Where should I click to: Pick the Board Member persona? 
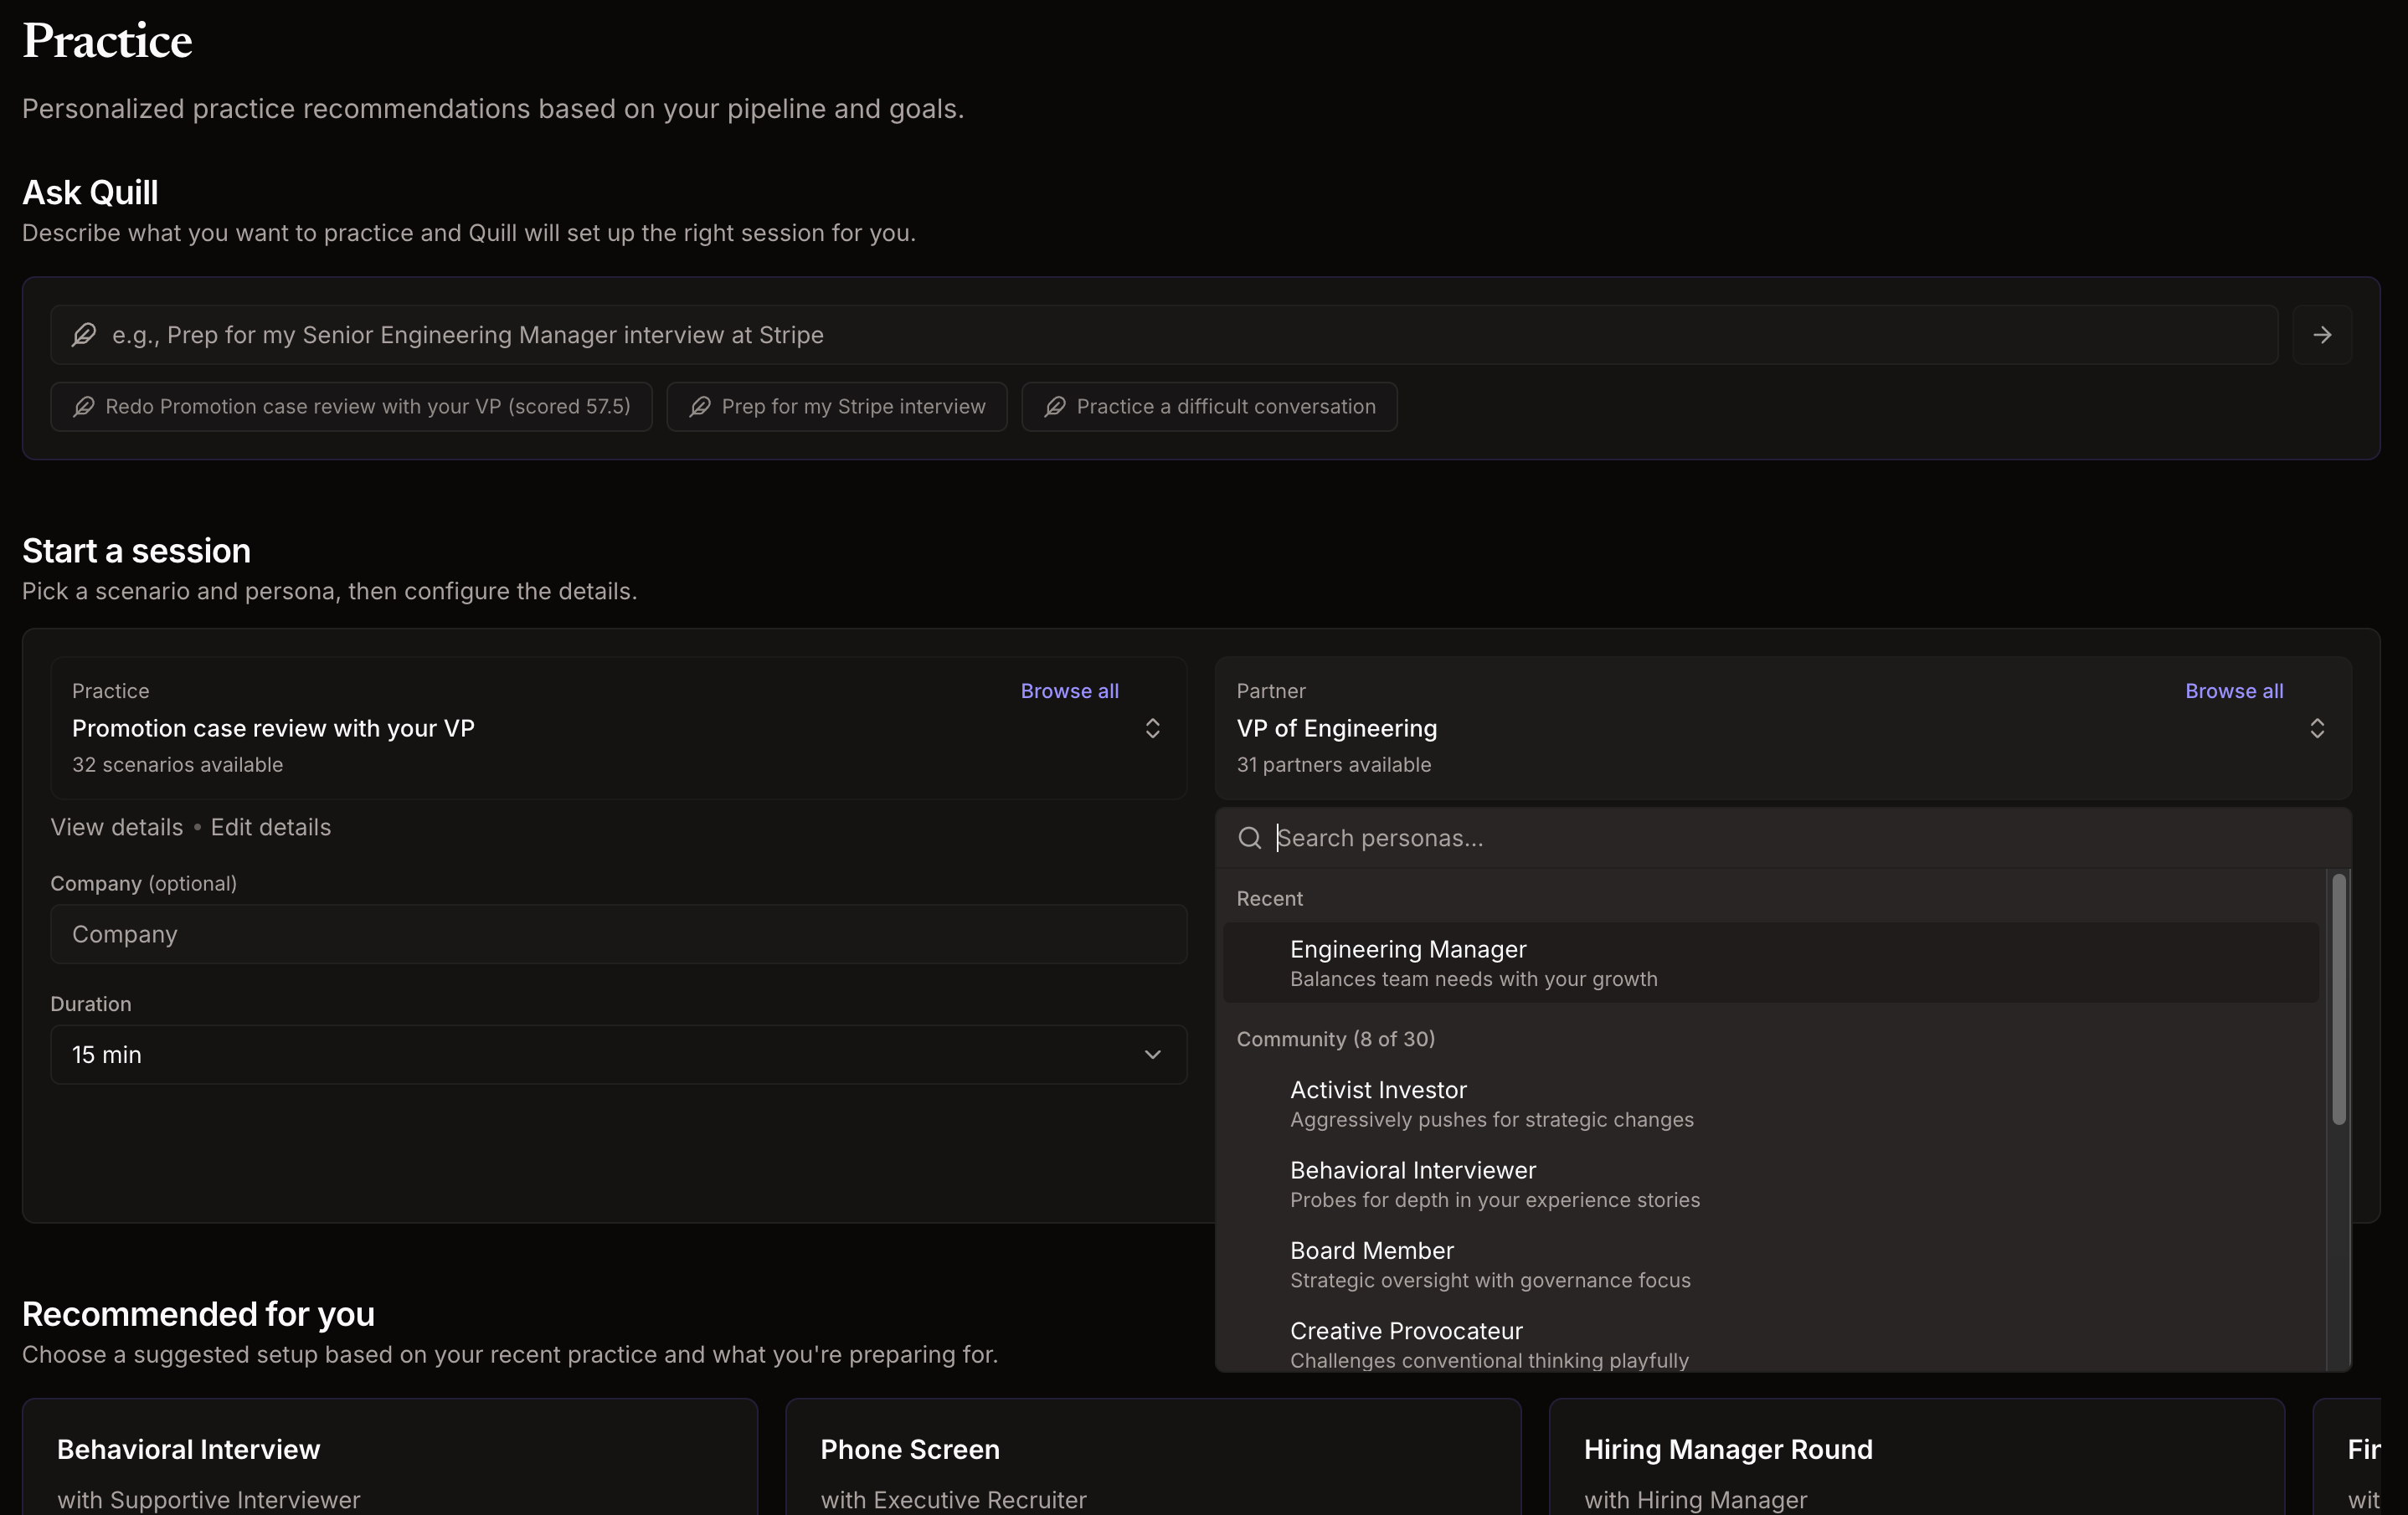click(1770, 1265)
